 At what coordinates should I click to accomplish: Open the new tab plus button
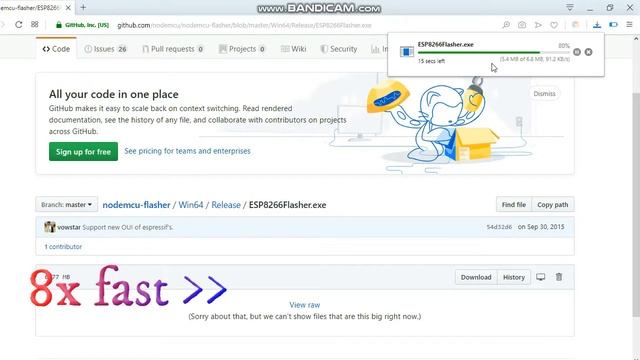pyautogui.click(x=83, y=7)
